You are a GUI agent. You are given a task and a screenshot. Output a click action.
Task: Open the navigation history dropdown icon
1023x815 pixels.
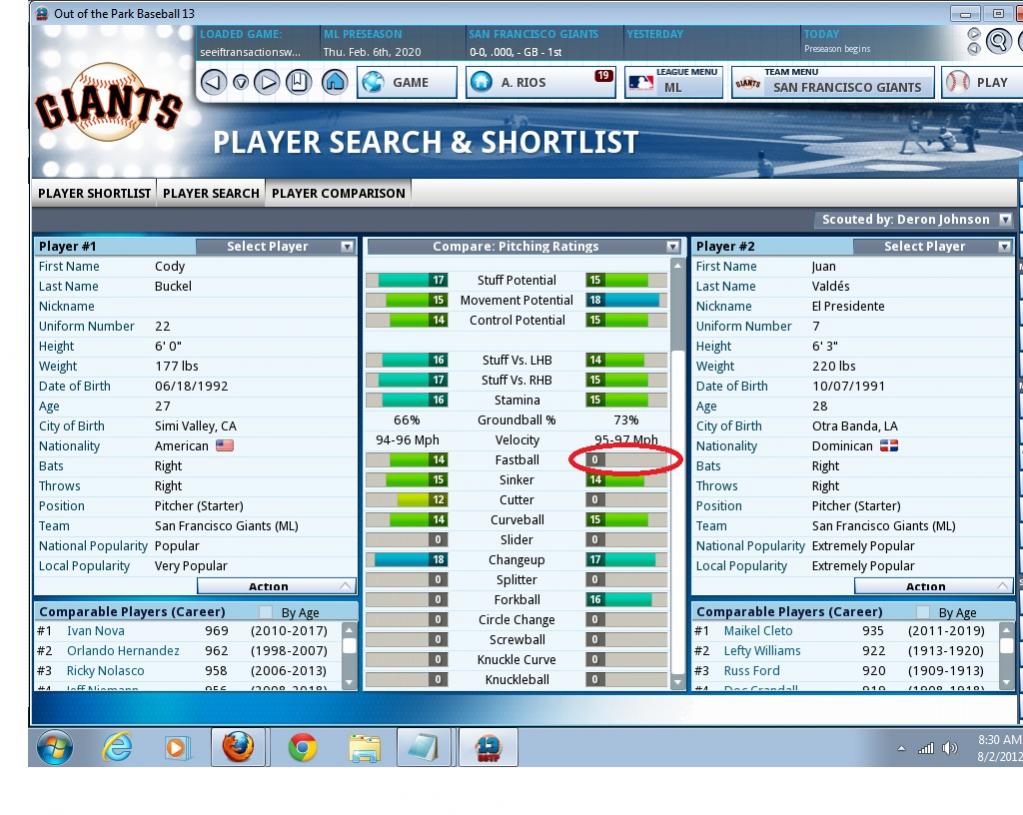coord(240,83)
